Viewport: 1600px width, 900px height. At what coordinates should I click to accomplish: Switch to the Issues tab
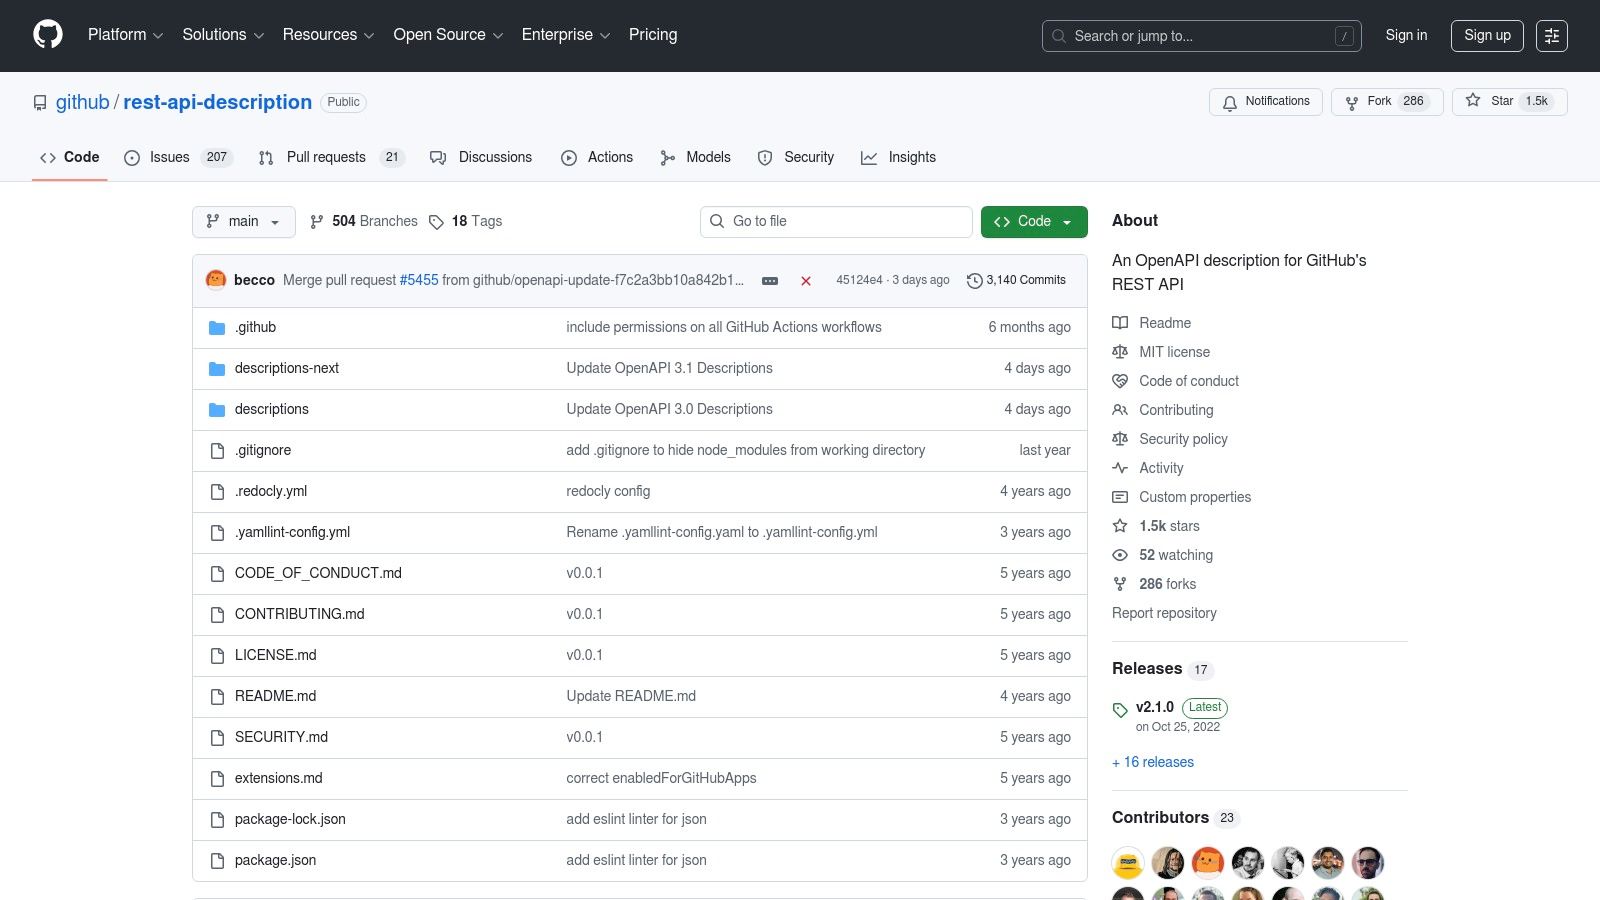click(x=176, y=158)
